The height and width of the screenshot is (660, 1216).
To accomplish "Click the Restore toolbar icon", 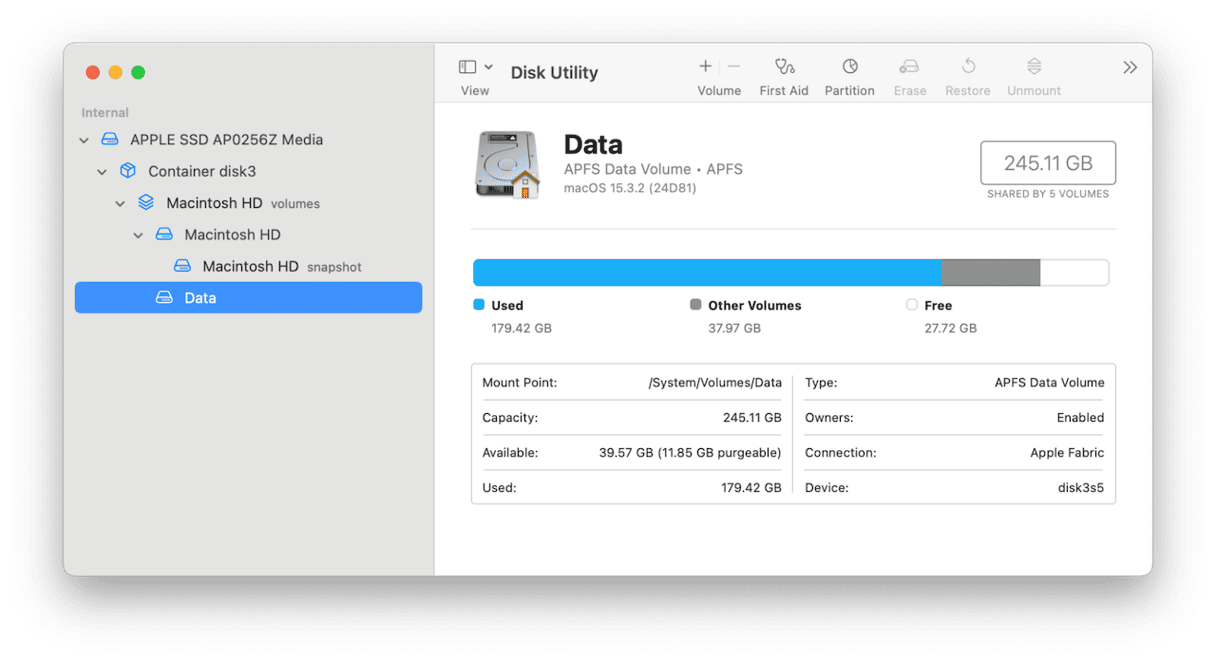I will tap(967, 67).
